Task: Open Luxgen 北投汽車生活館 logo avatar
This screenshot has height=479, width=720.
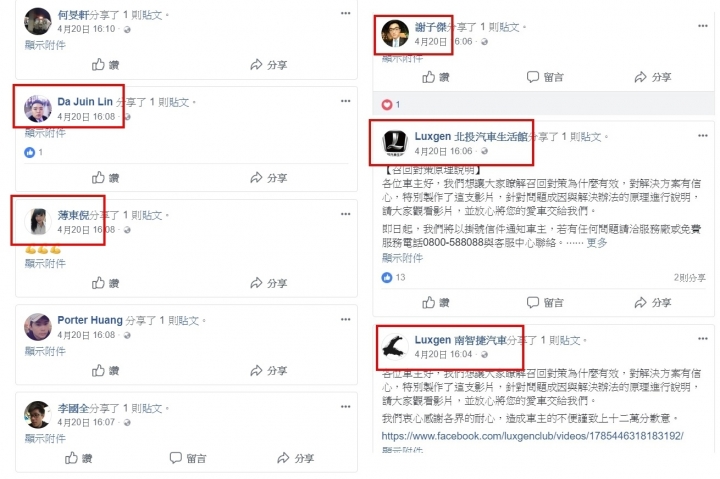Action: pos(395,143)
